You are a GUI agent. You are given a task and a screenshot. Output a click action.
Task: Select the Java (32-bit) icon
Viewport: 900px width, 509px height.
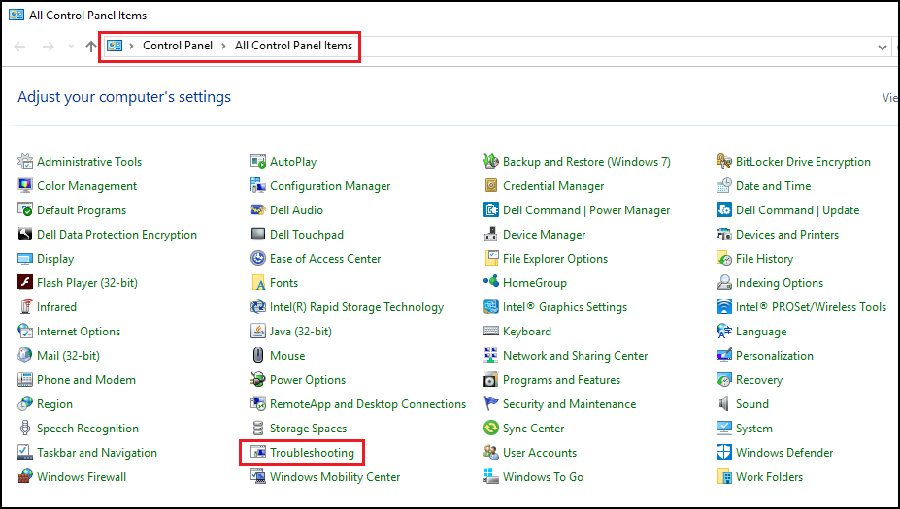[x=258, y=331]
